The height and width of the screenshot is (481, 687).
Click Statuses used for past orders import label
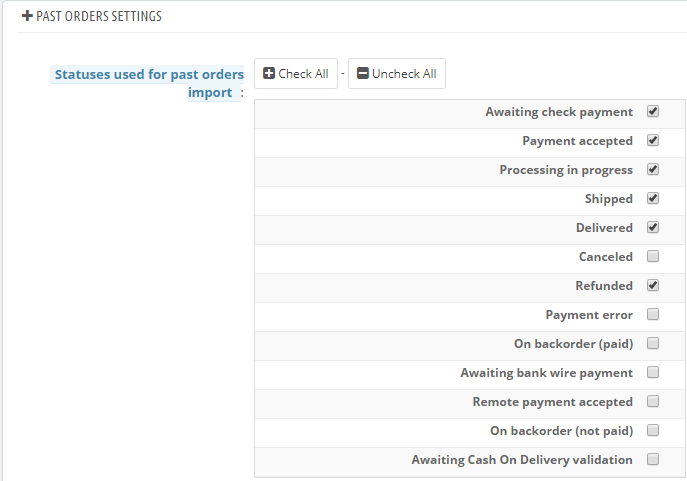(x=147, y=83)
